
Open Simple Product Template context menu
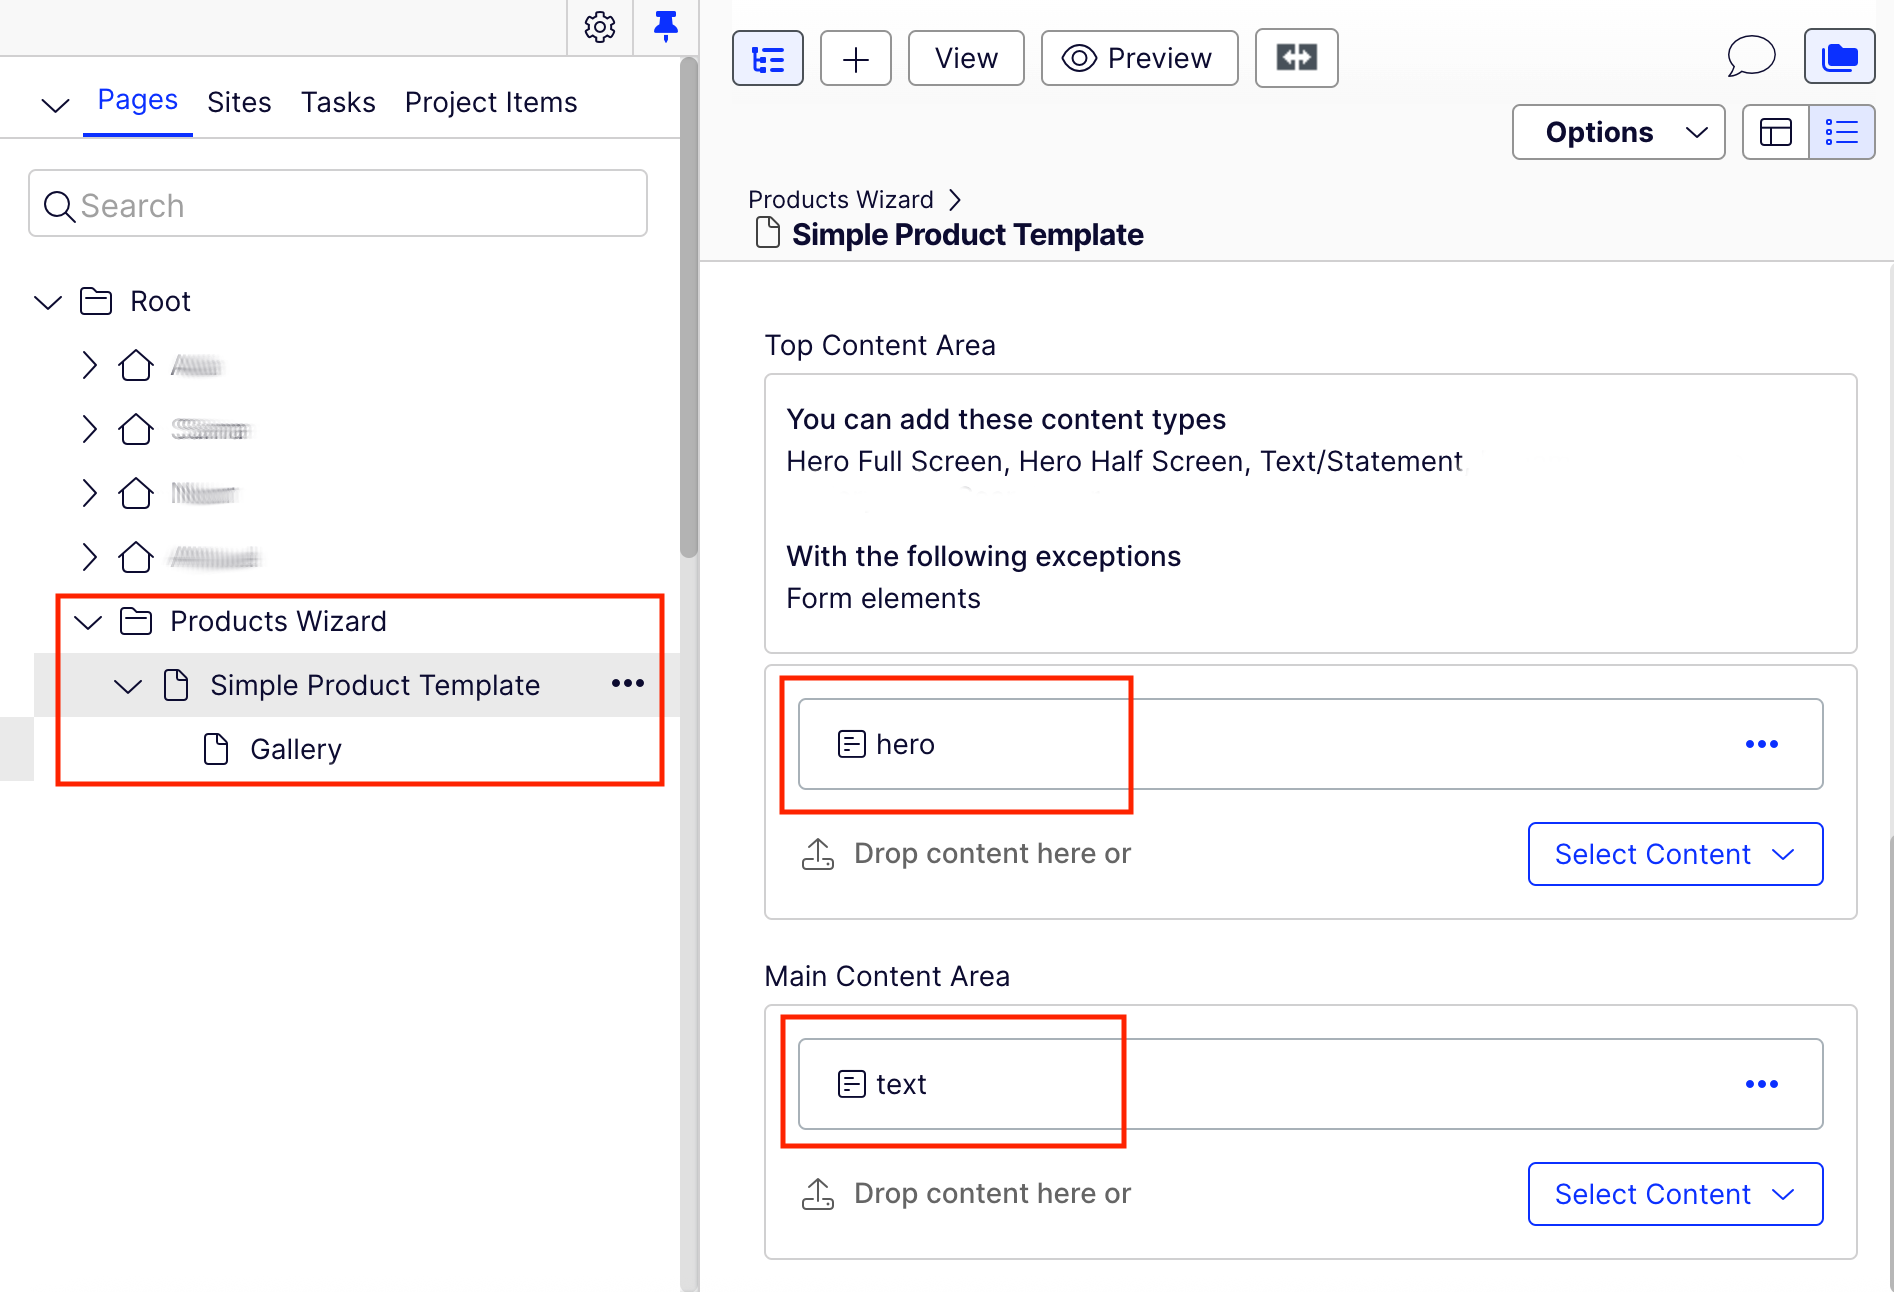[628, 684]
